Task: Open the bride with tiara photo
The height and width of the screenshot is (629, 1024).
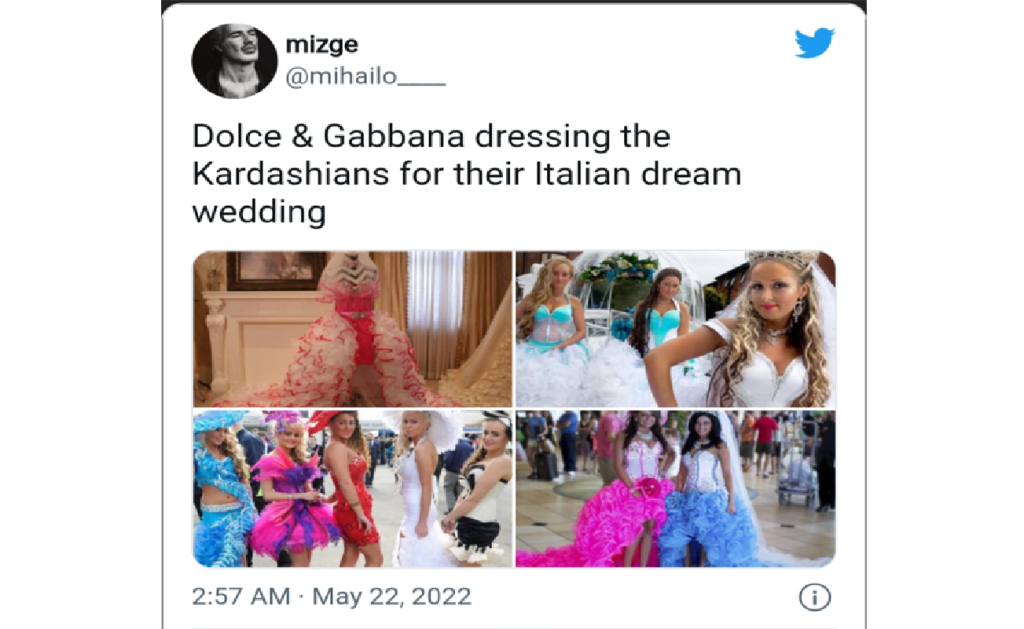Action: pyautogui.click(x=676, y=329)
